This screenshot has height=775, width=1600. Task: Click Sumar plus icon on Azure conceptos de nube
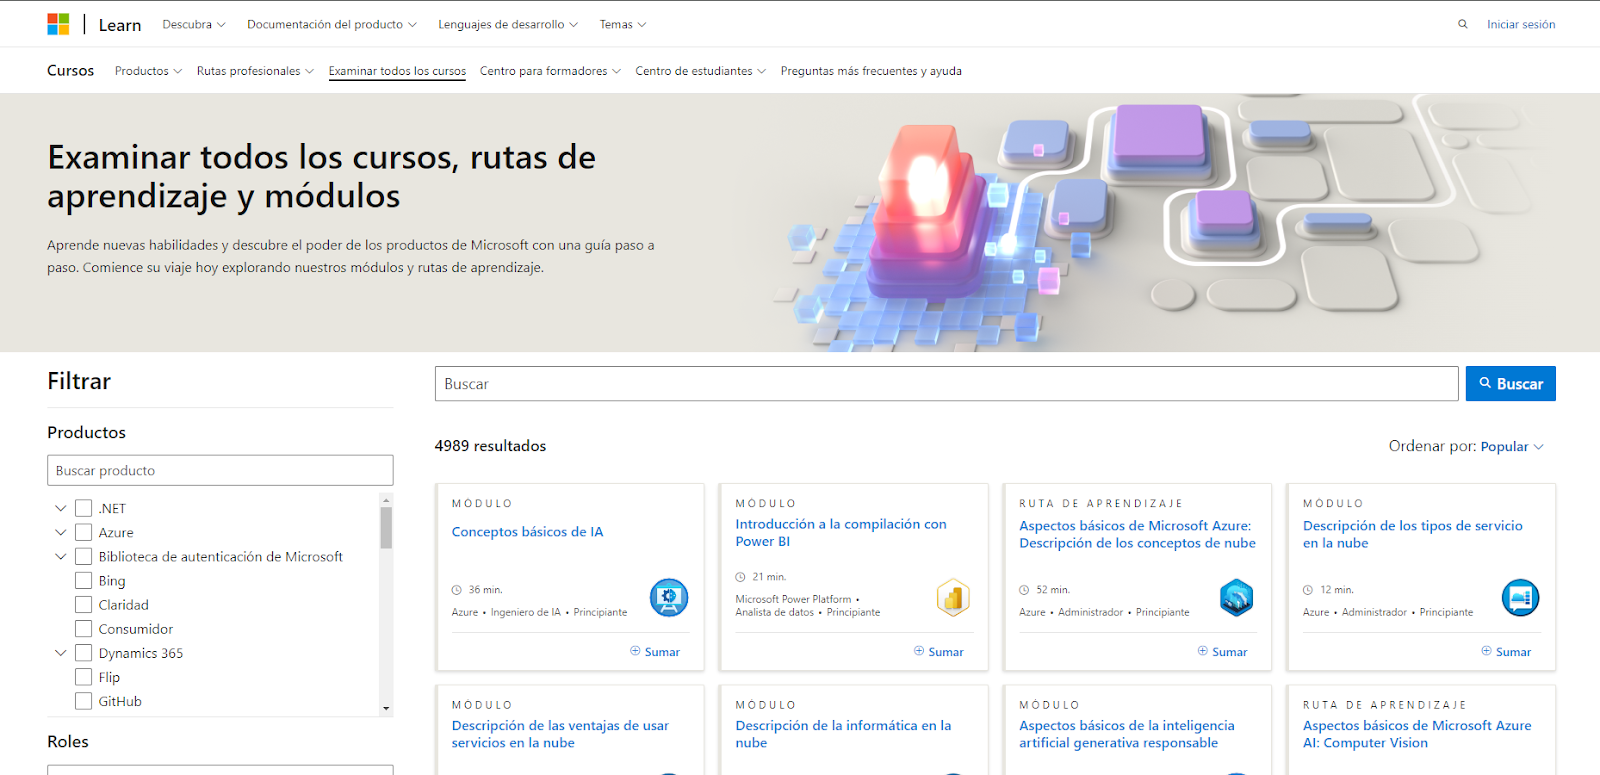(x=1203, y=651)
